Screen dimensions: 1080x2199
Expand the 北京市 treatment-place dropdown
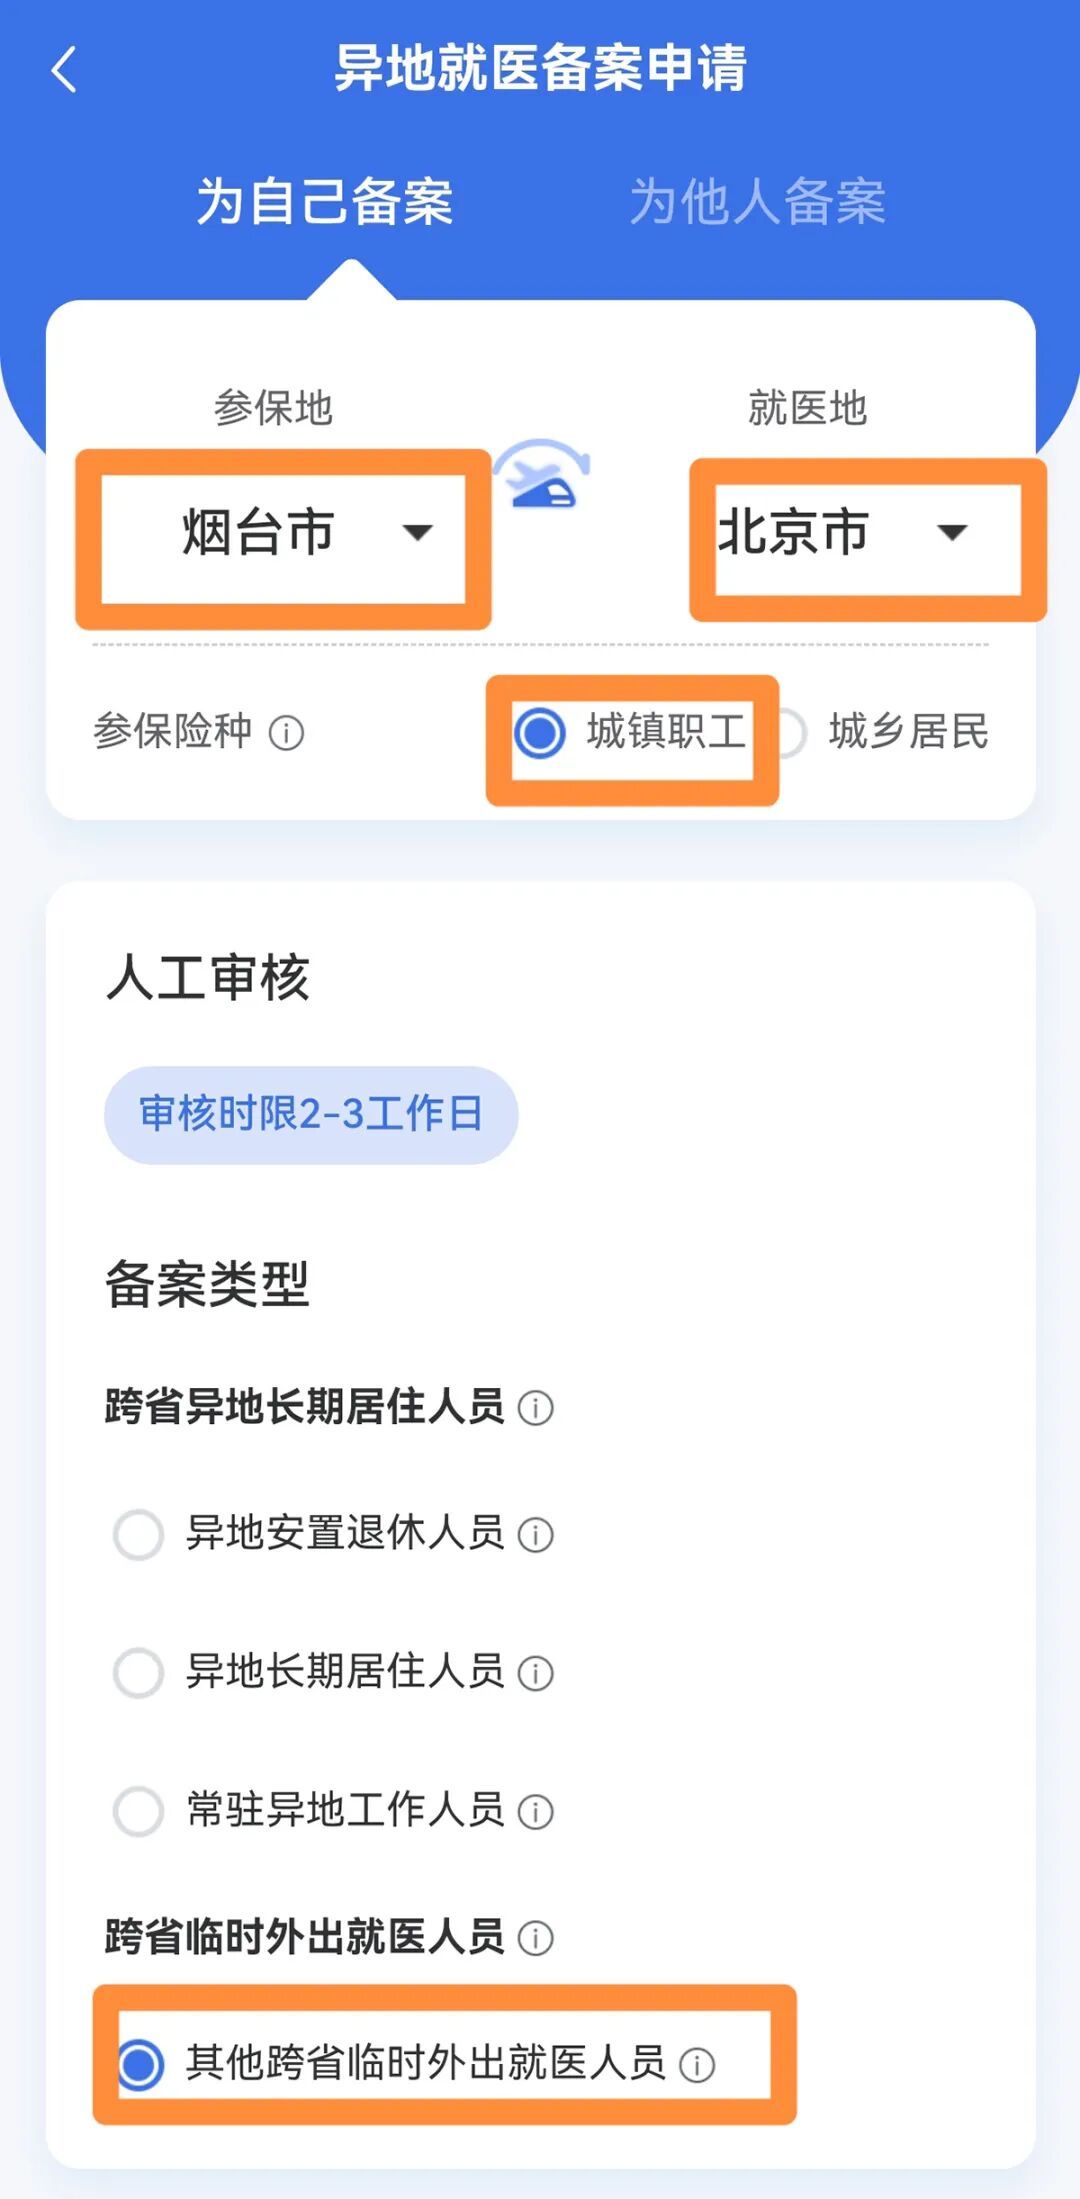coord(866,532)
